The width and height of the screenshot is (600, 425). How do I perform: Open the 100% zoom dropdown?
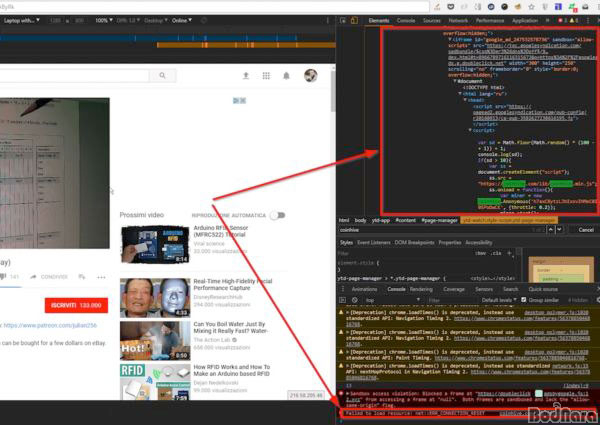point(104,21)
